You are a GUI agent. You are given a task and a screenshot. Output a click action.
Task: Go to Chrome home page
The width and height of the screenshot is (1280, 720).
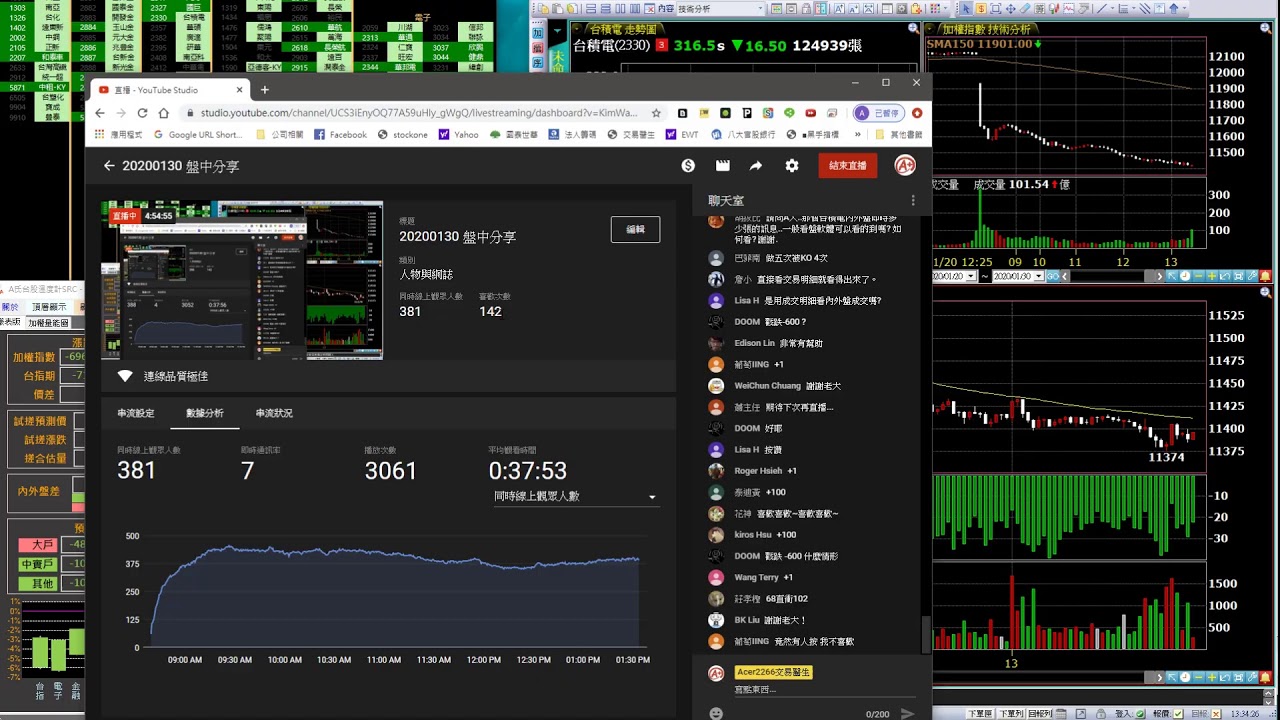click(164, 113)
